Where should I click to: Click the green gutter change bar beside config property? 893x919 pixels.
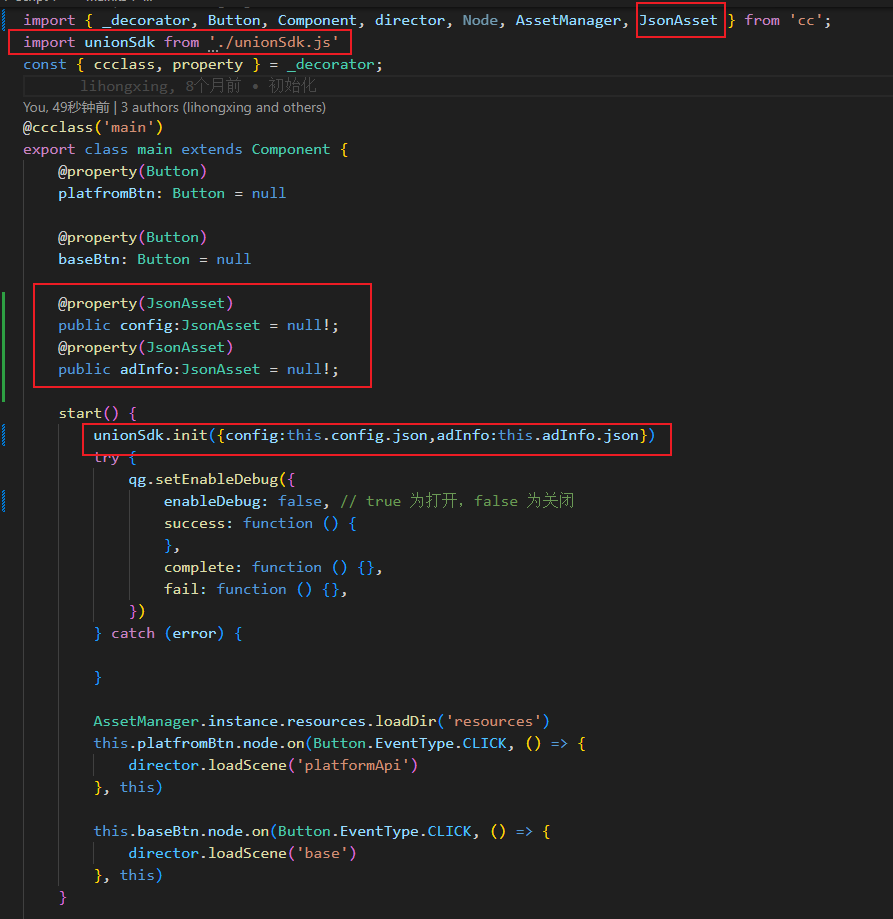tap(6, 325)
